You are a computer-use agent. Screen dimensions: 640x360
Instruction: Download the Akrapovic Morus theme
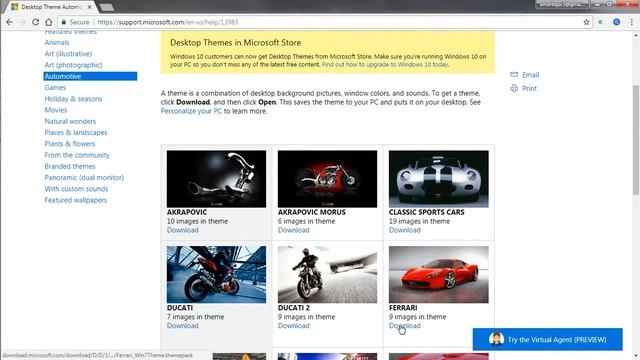pyautogui.click(x=293, y=230)
